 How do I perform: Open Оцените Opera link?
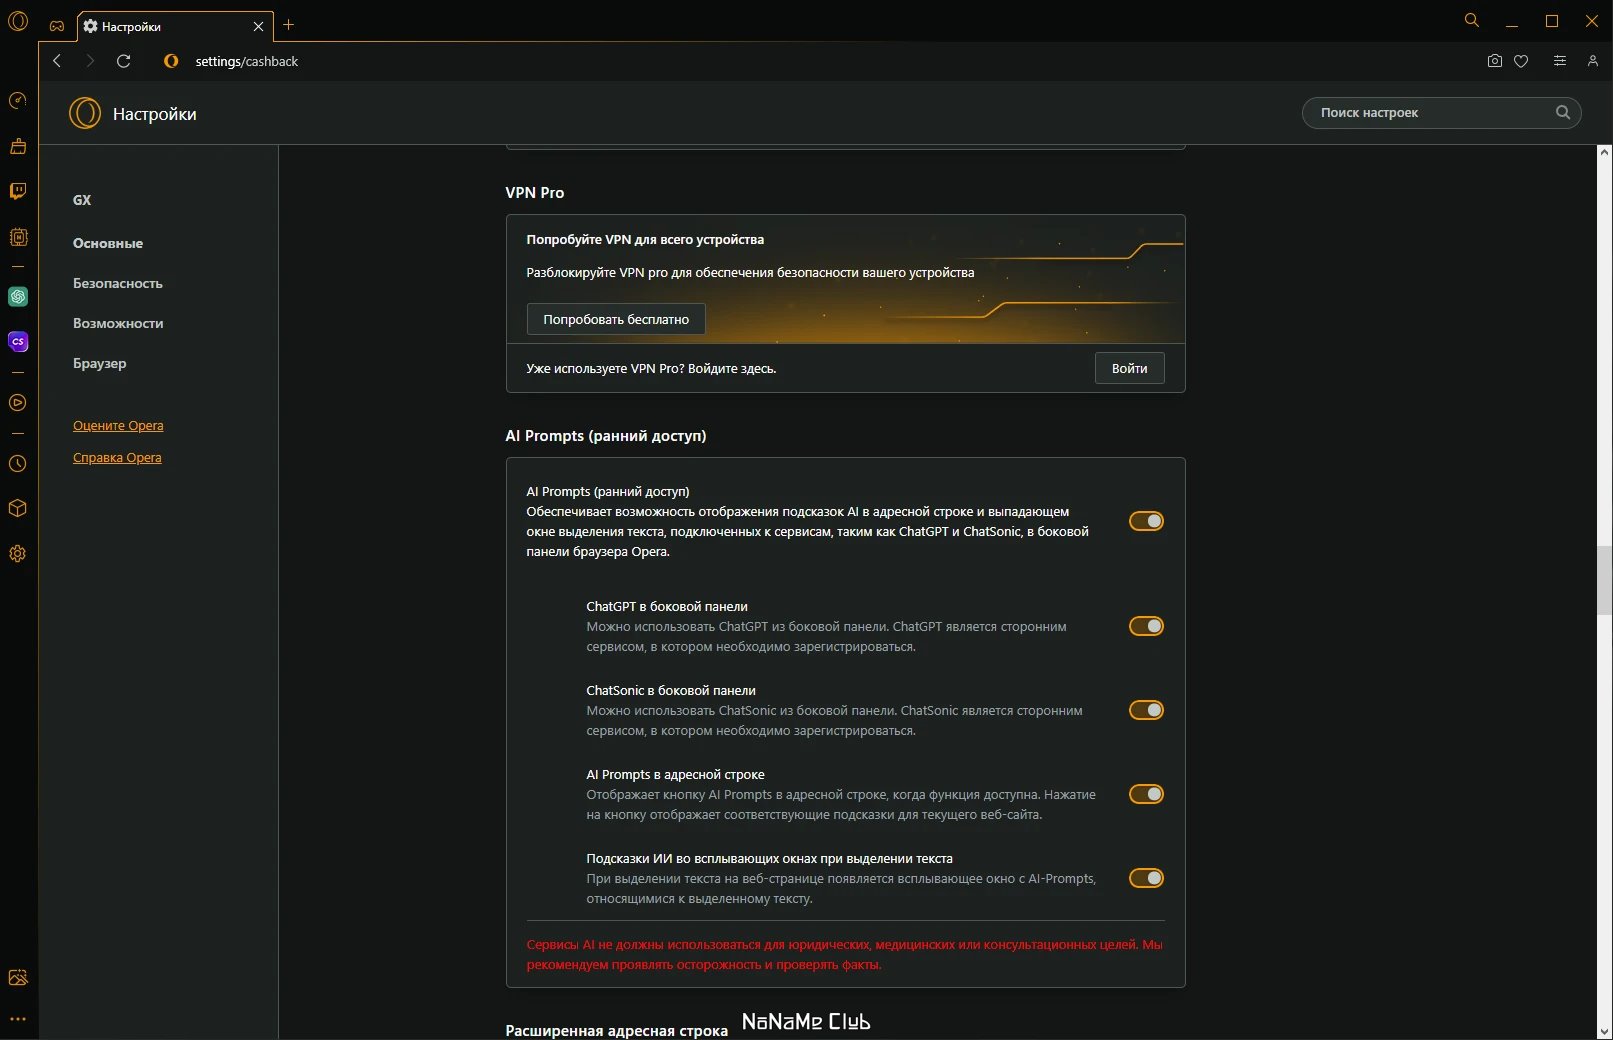(x=118, y=425)
